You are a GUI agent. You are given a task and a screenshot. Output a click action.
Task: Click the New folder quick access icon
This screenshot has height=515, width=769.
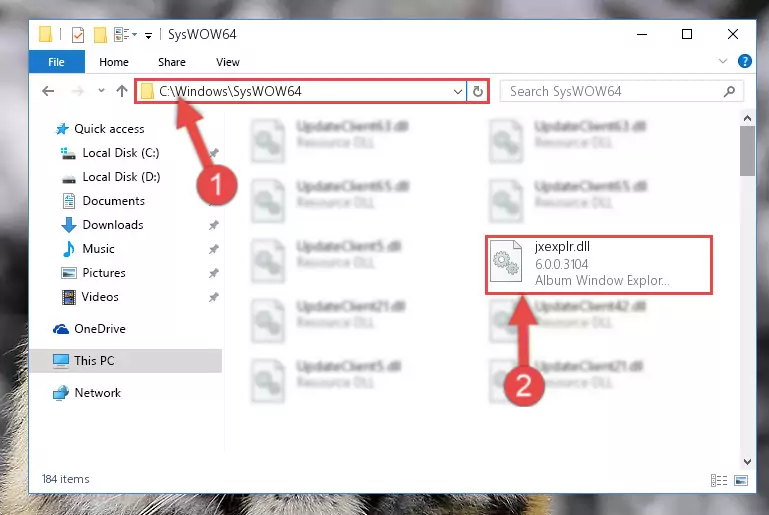coord(100,35)
